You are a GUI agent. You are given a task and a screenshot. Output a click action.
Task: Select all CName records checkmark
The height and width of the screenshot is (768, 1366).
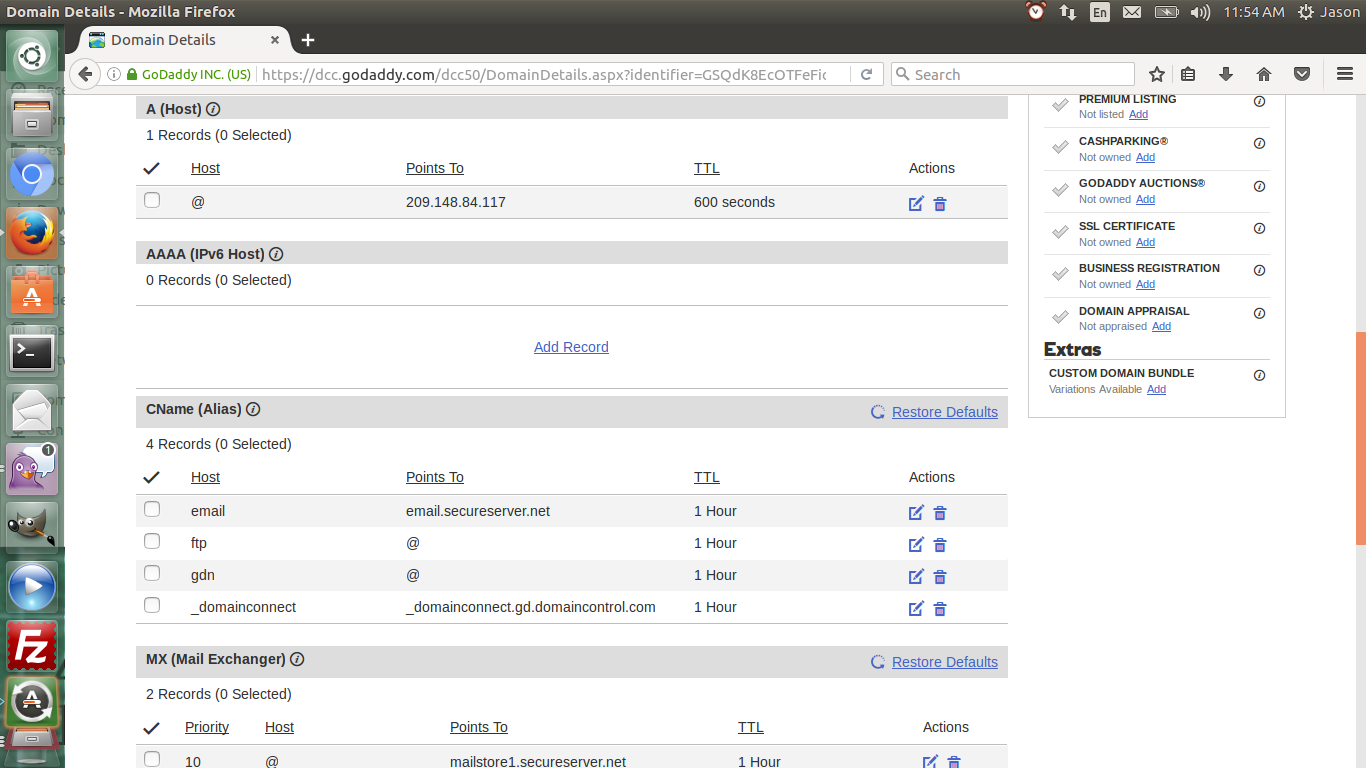[x=152, y=477]
